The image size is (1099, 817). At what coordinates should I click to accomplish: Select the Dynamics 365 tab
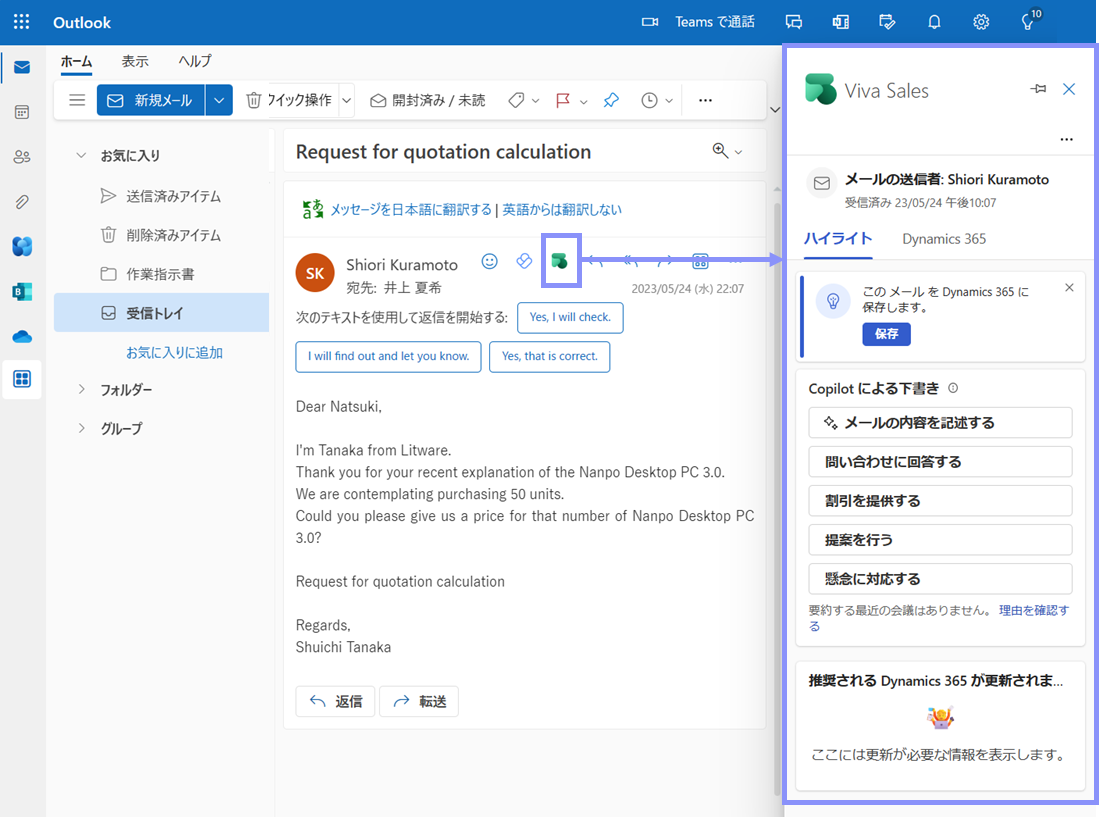[943, 239]
